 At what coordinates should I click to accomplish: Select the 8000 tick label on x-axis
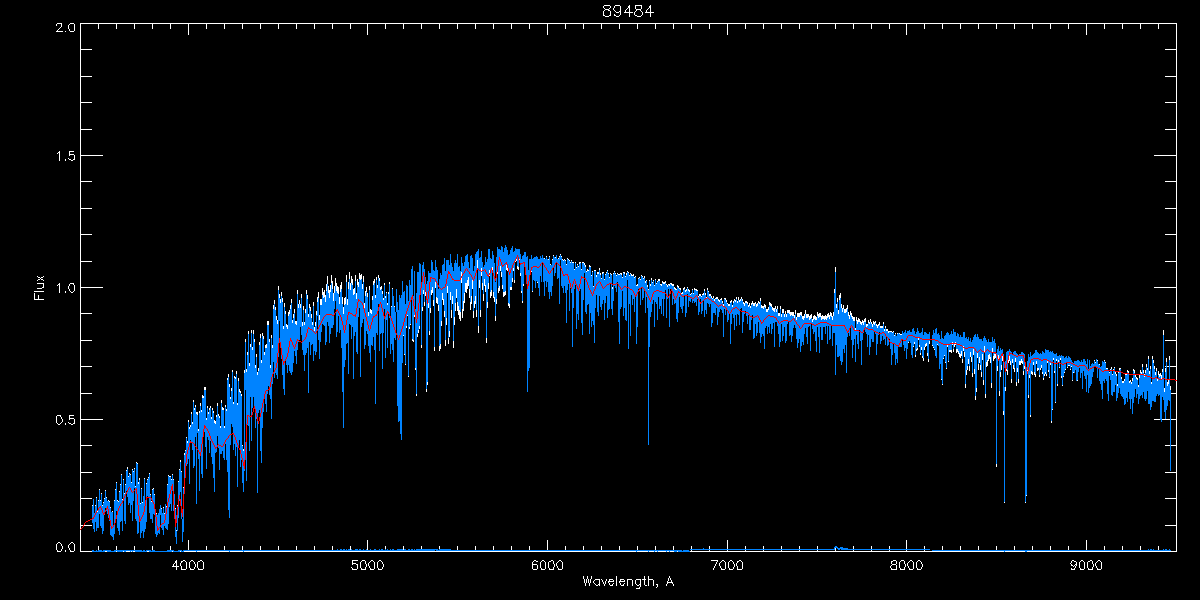click(x=906, y=563)
